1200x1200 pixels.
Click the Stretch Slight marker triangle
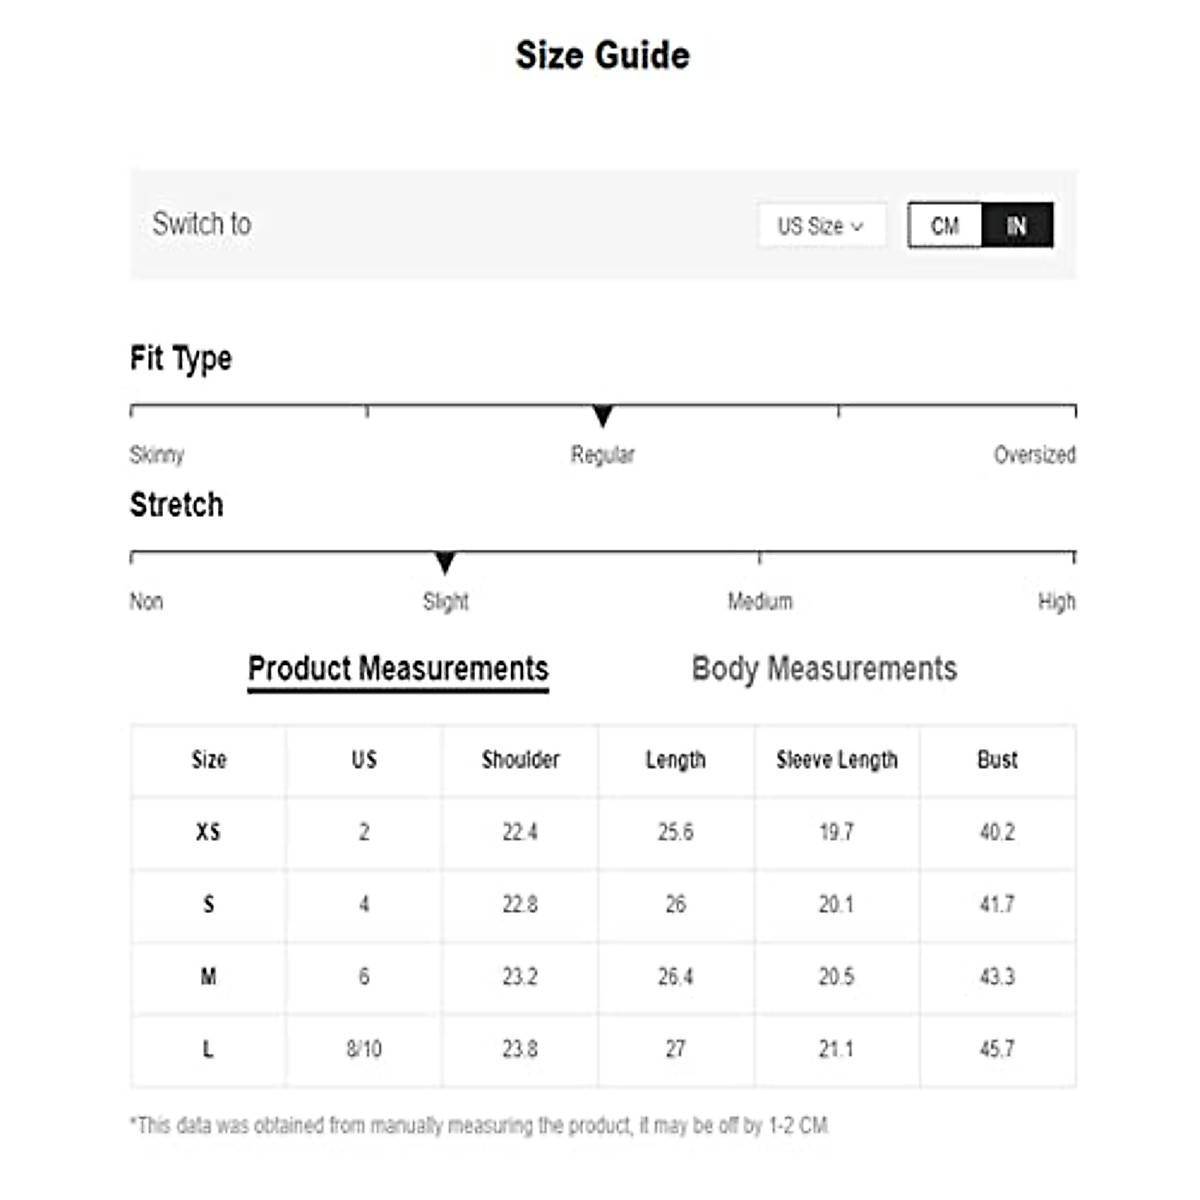(x=445, y=562)
